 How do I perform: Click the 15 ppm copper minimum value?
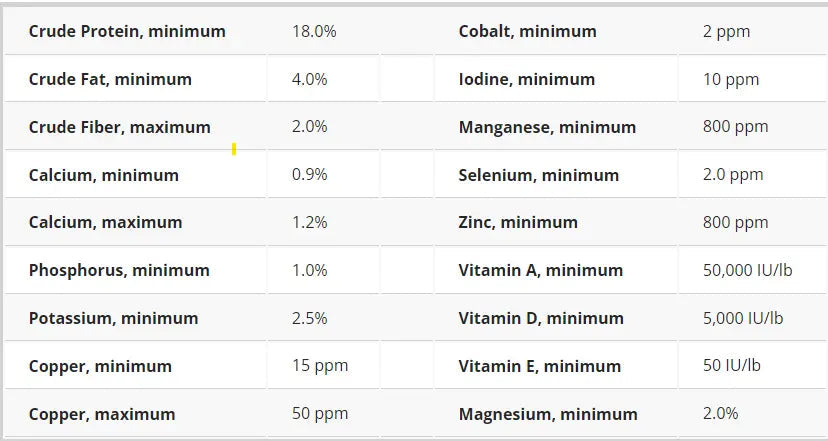coord(320,365)
